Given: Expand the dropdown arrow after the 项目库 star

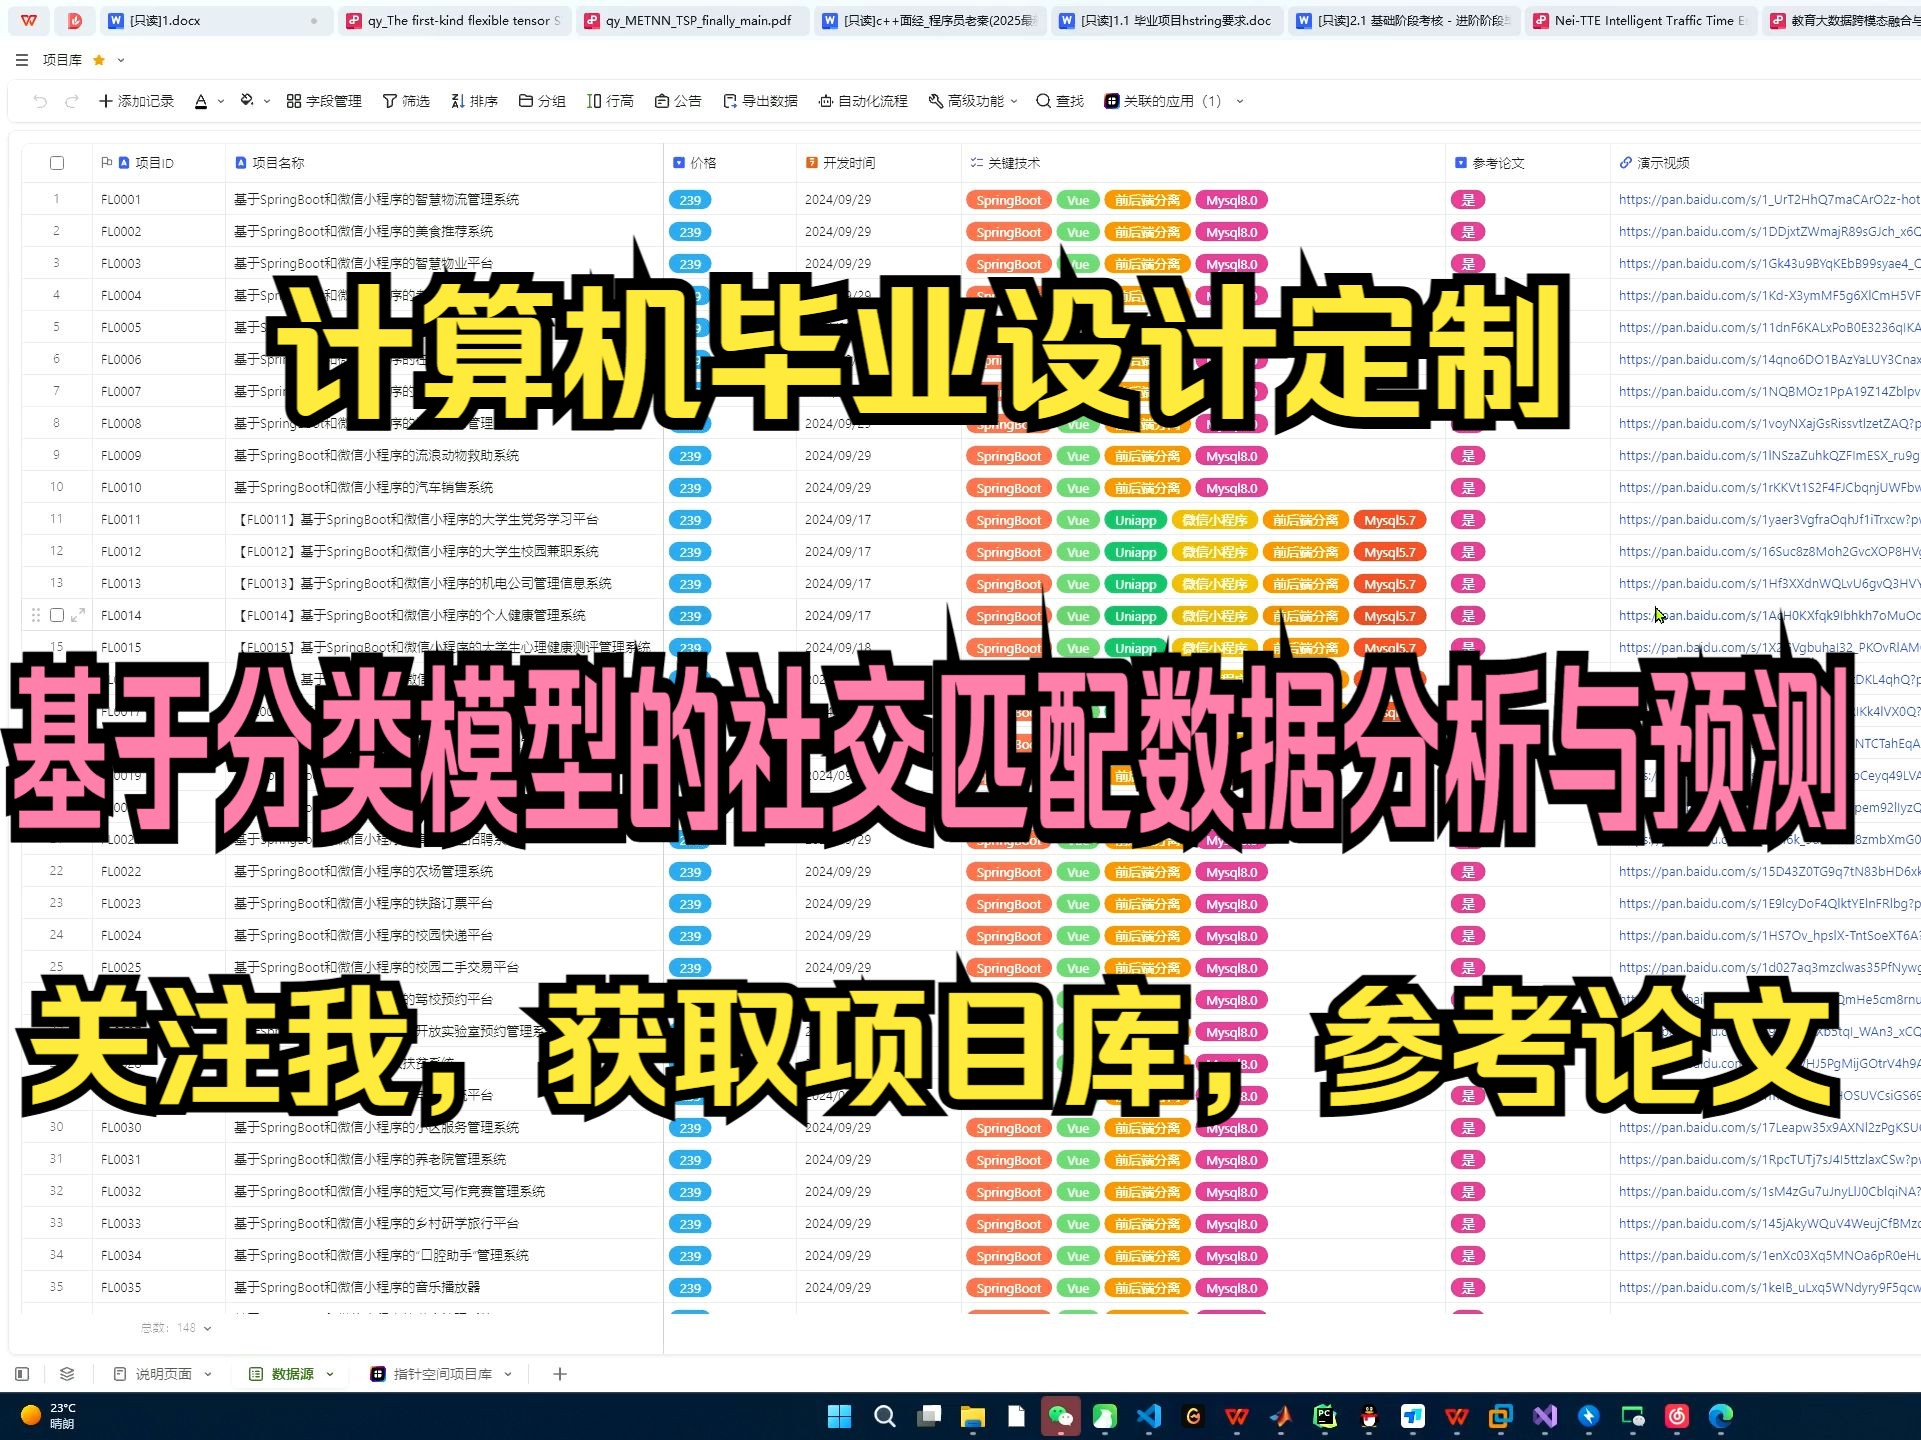Looking at the screenshot, I should pyautogui.click(x=121, y=60).
